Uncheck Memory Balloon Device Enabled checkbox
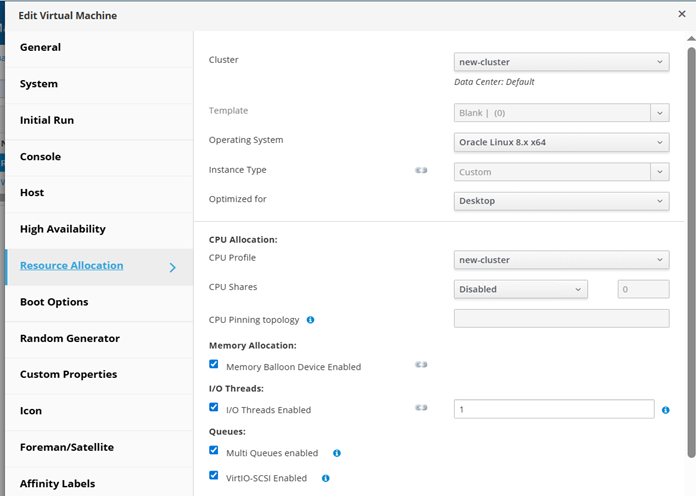This screenshot has height=496, width=696. click(x=214, y=365)
